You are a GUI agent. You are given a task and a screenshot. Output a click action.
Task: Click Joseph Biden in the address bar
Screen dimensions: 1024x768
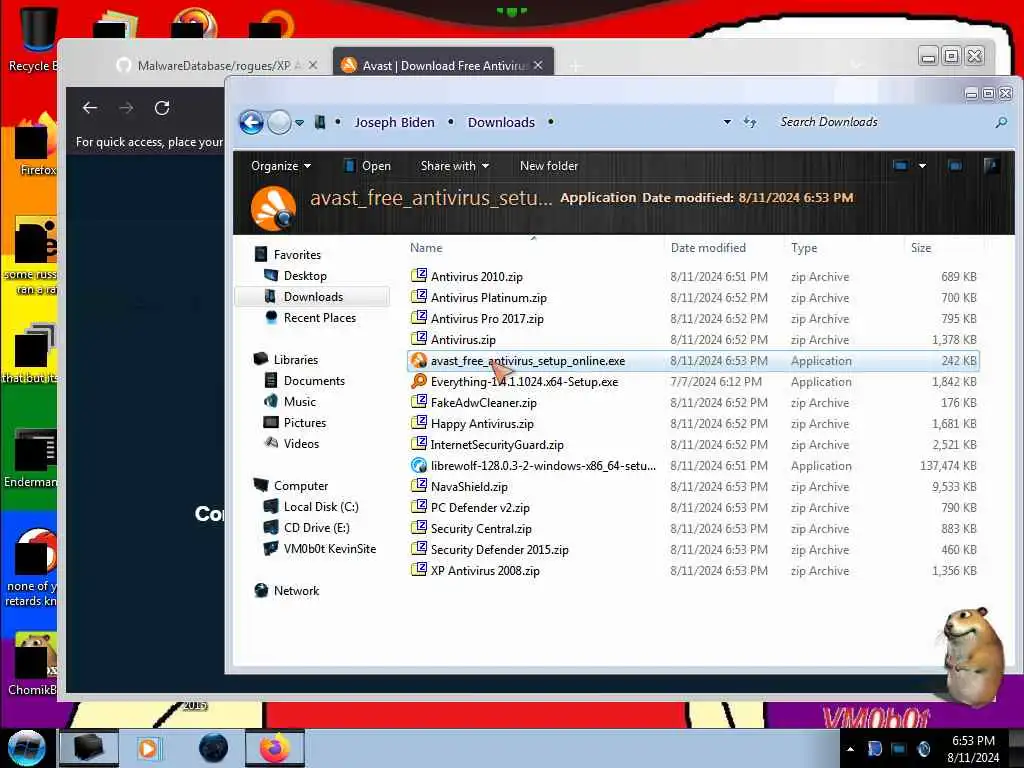pyautogui.click(x=394, y=122)
